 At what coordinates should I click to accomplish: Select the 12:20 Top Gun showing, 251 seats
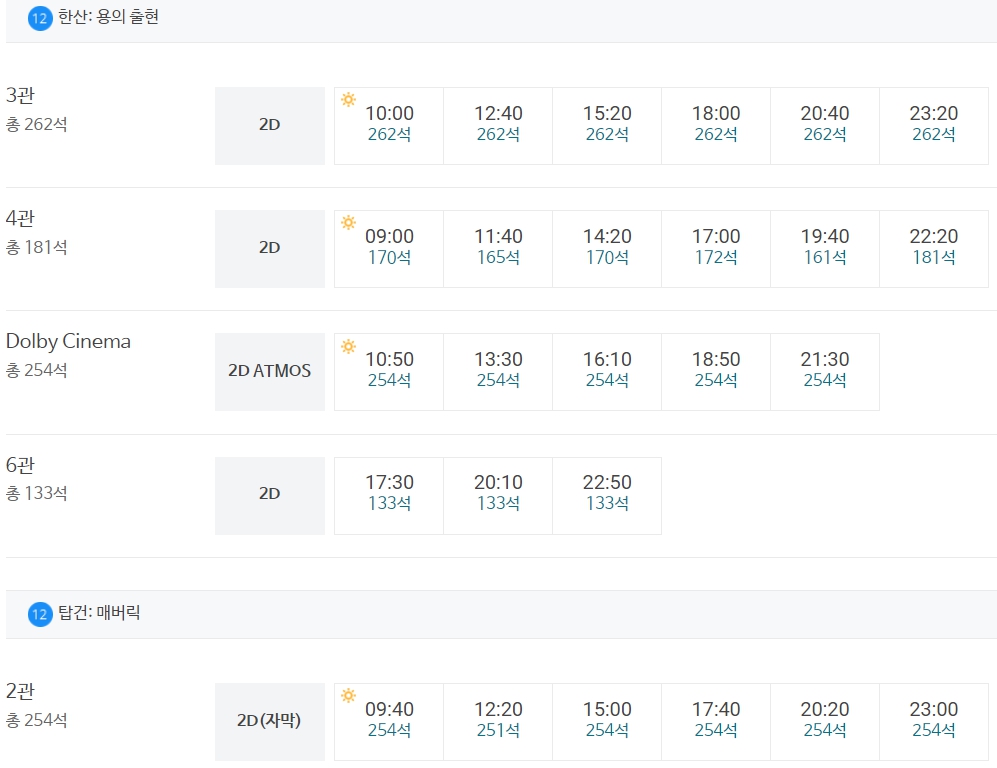tap(498, 722)
